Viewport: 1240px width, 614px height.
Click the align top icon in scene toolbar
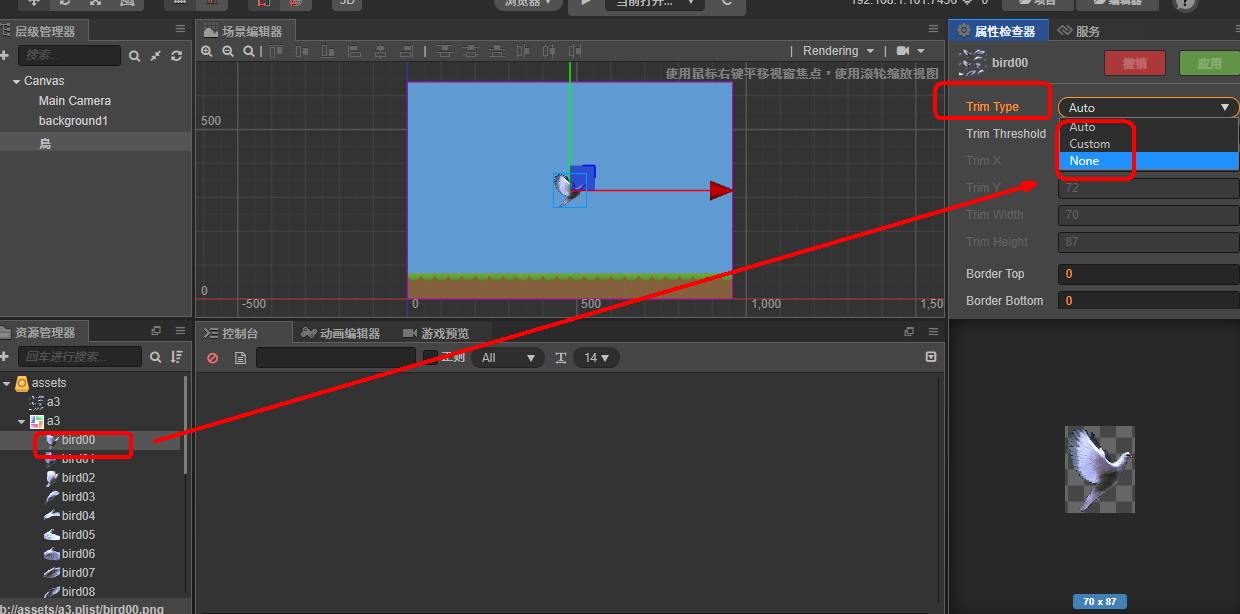pos(276,51)
